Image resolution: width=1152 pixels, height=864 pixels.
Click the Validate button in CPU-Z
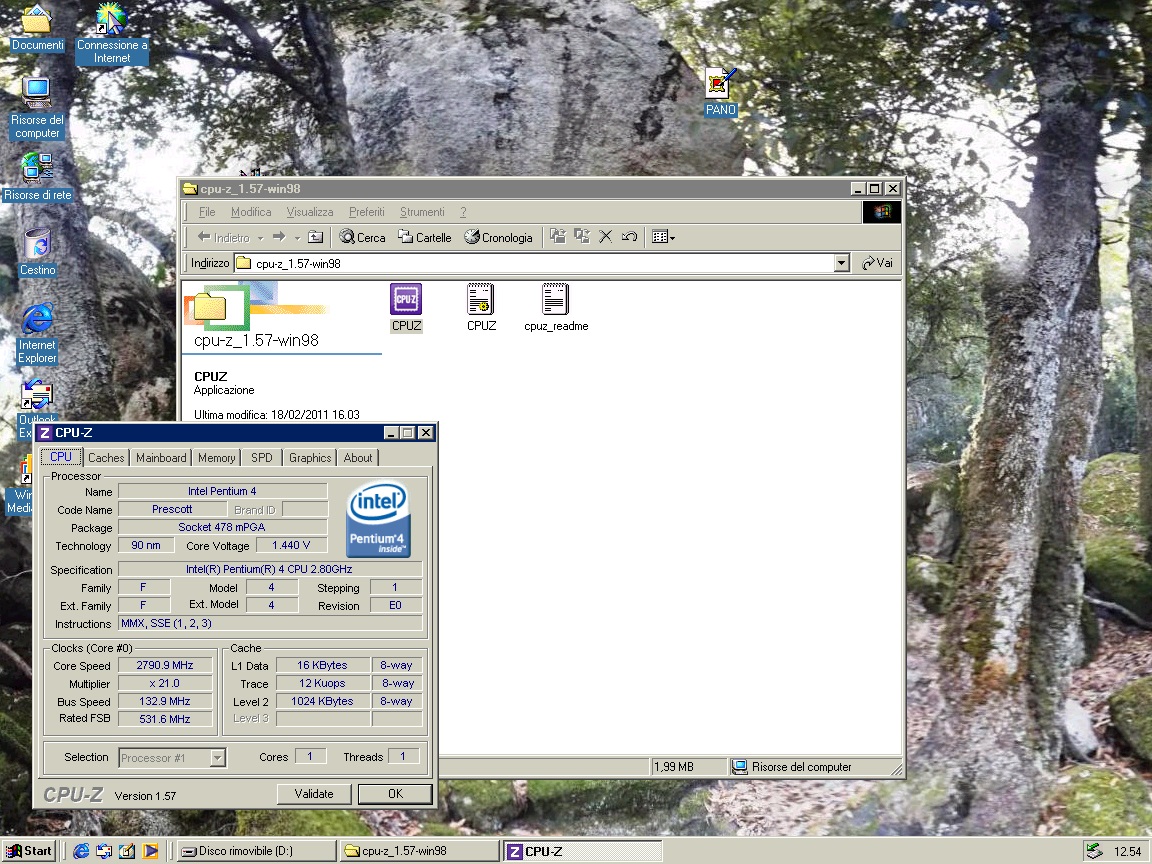point(314,793)
